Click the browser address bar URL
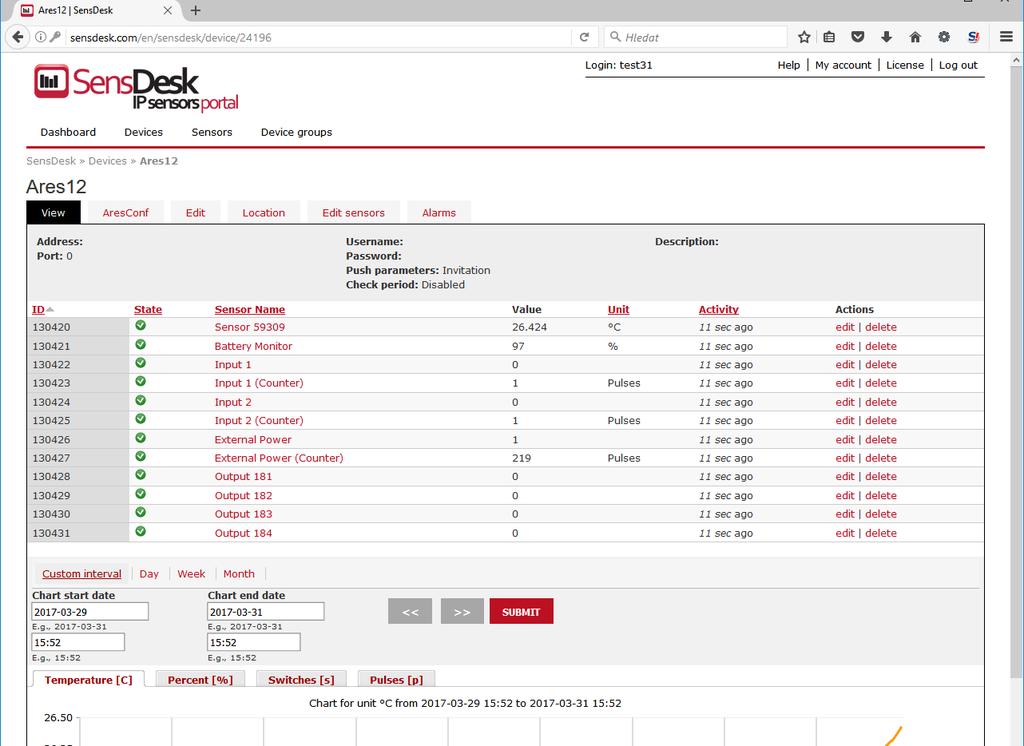Screen dimensions: 1024x746 (170, 37)
